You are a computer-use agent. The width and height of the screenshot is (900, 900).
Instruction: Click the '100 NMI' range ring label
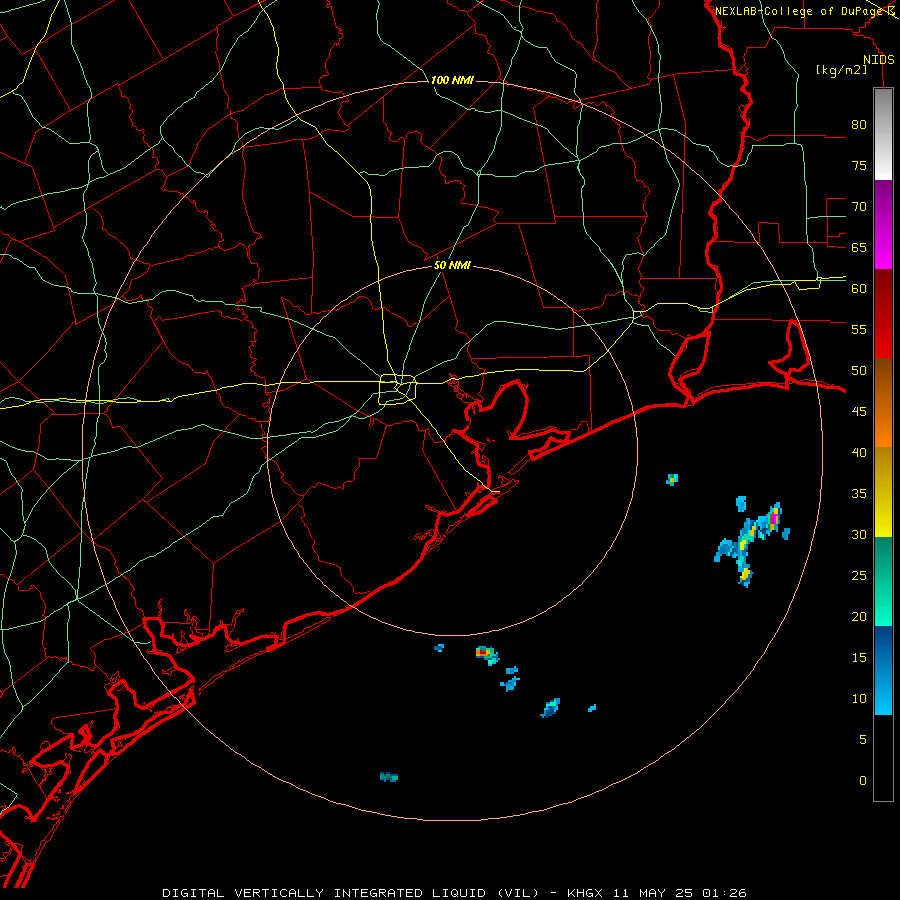pos(452,80)
